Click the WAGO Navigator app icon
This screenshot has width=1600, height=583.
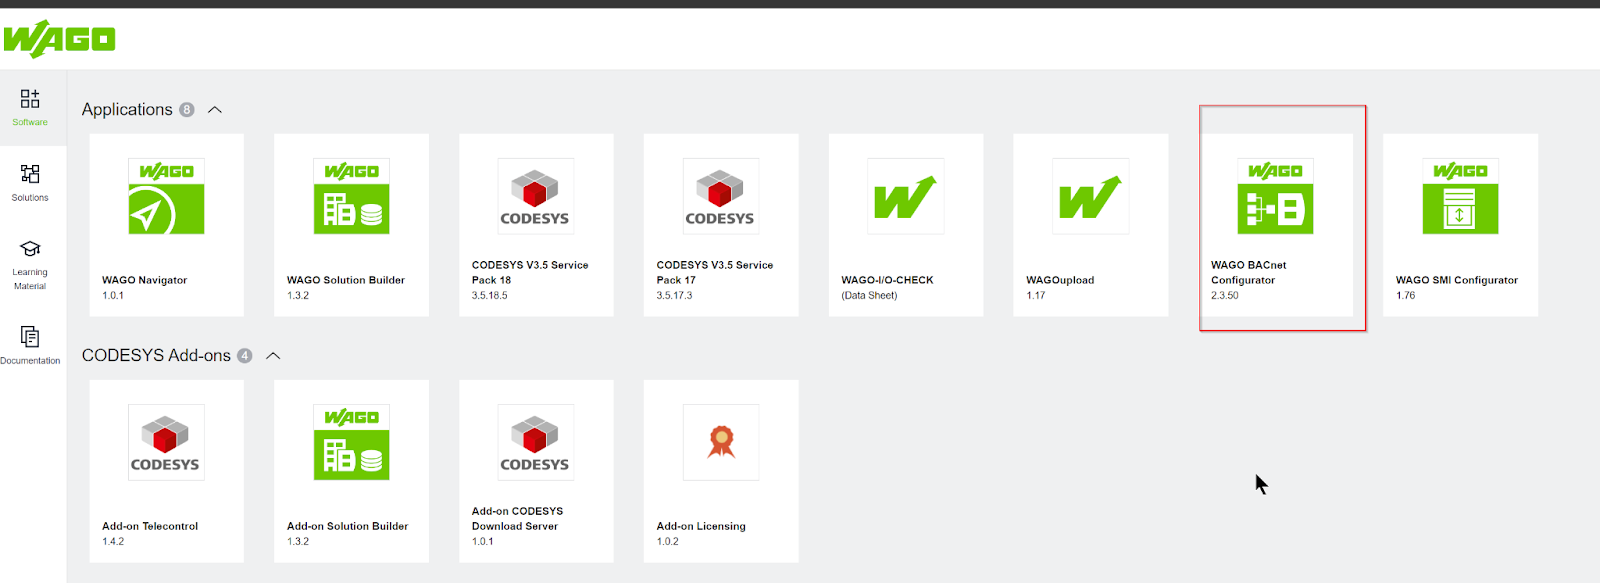point(166,196)
